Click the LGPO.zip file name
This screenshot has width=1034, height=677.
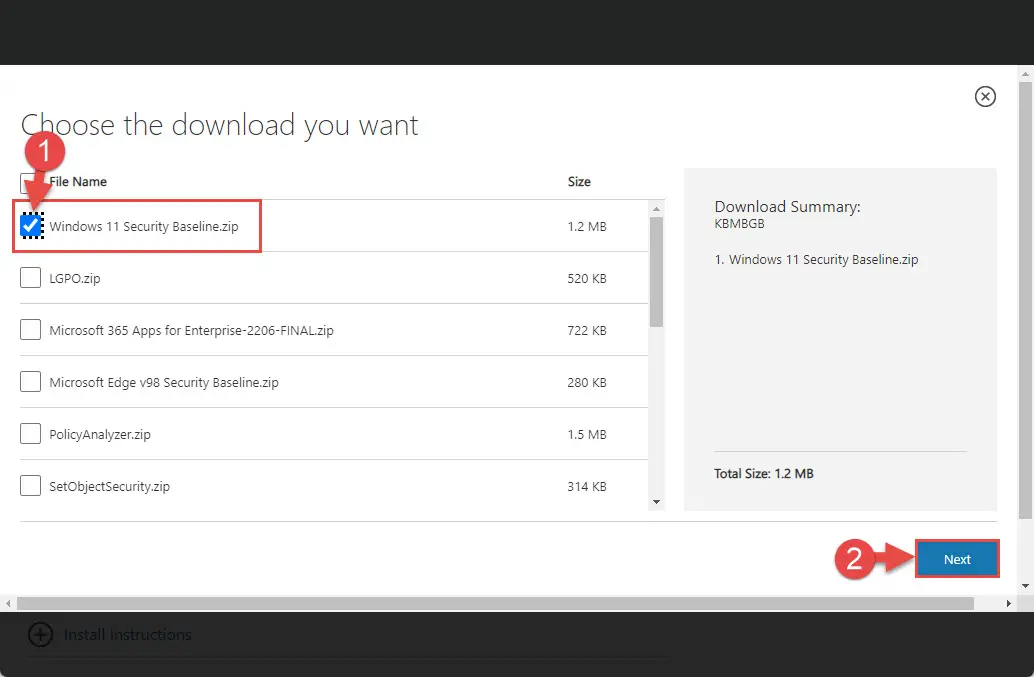pyautogui.click(x=75, y=278)
